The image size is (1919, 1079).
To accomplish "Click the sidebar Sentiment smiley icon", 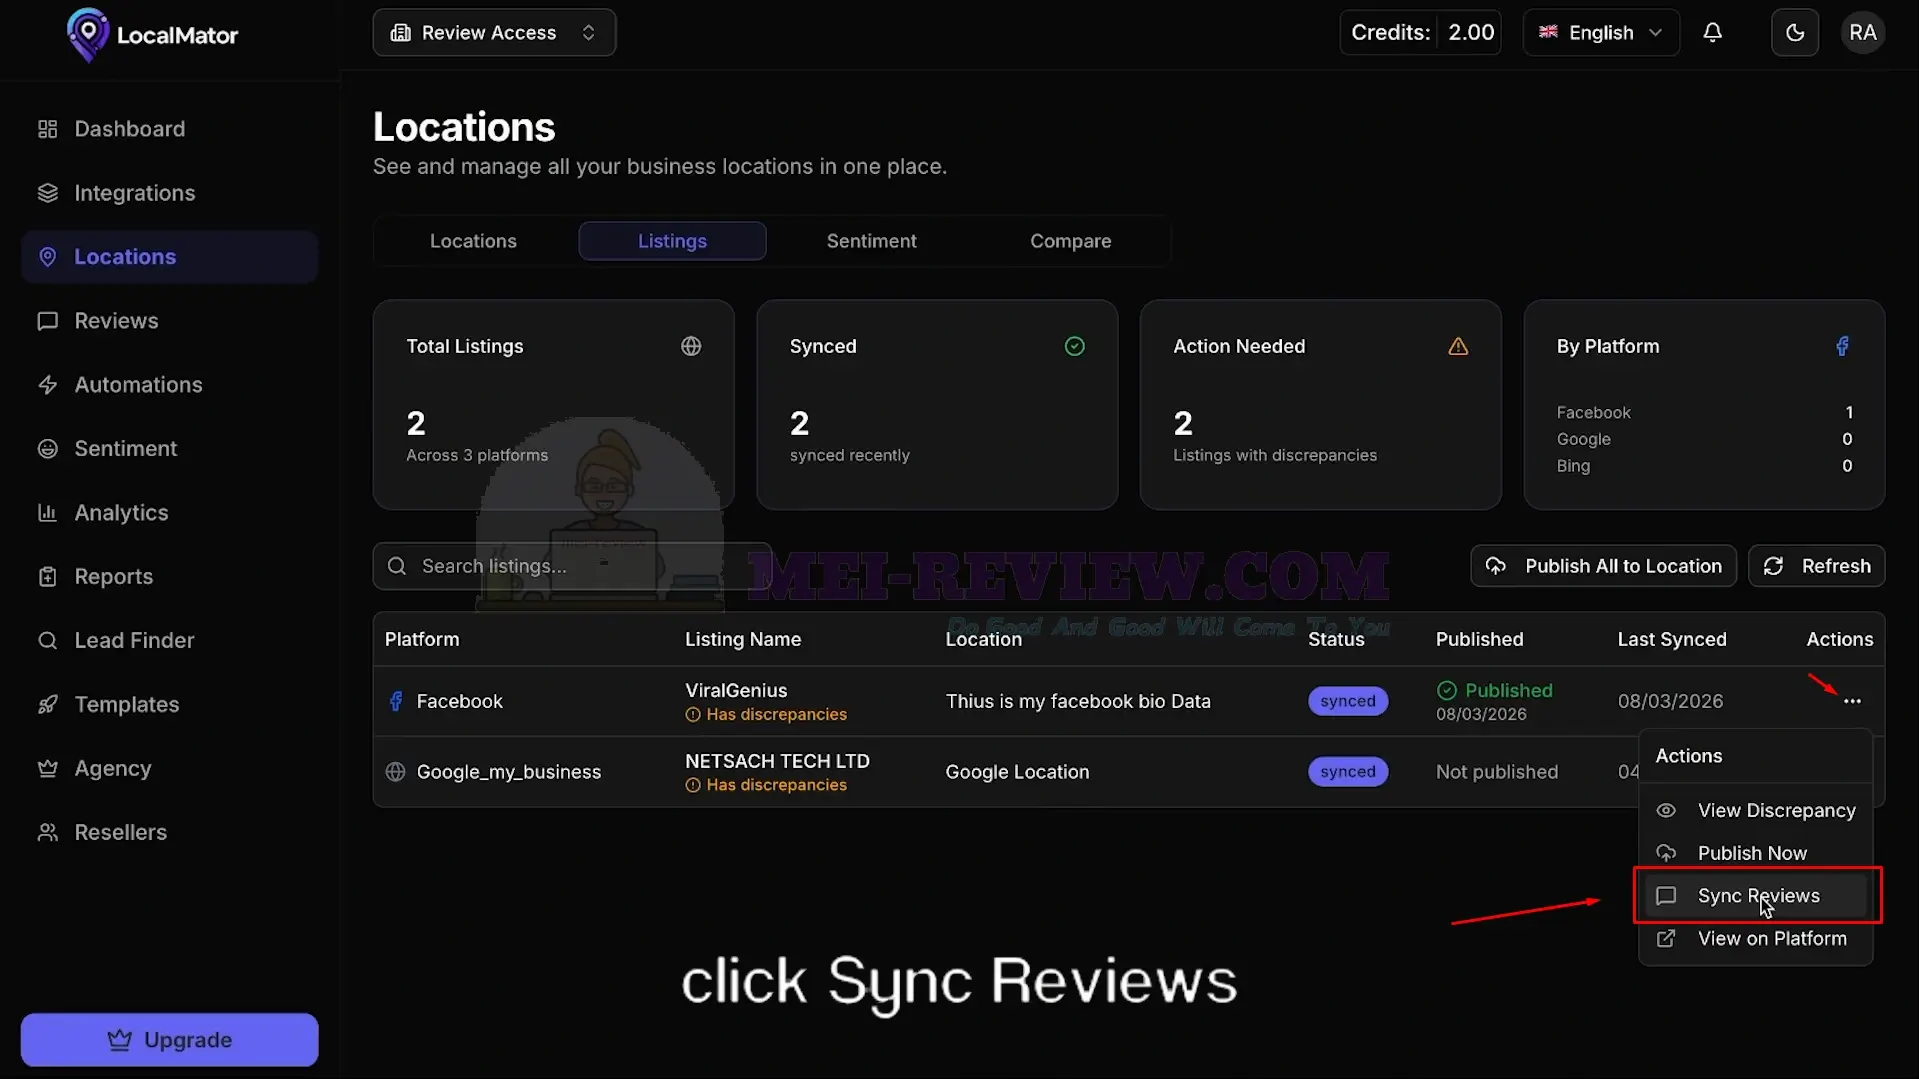I will (47, 449).
